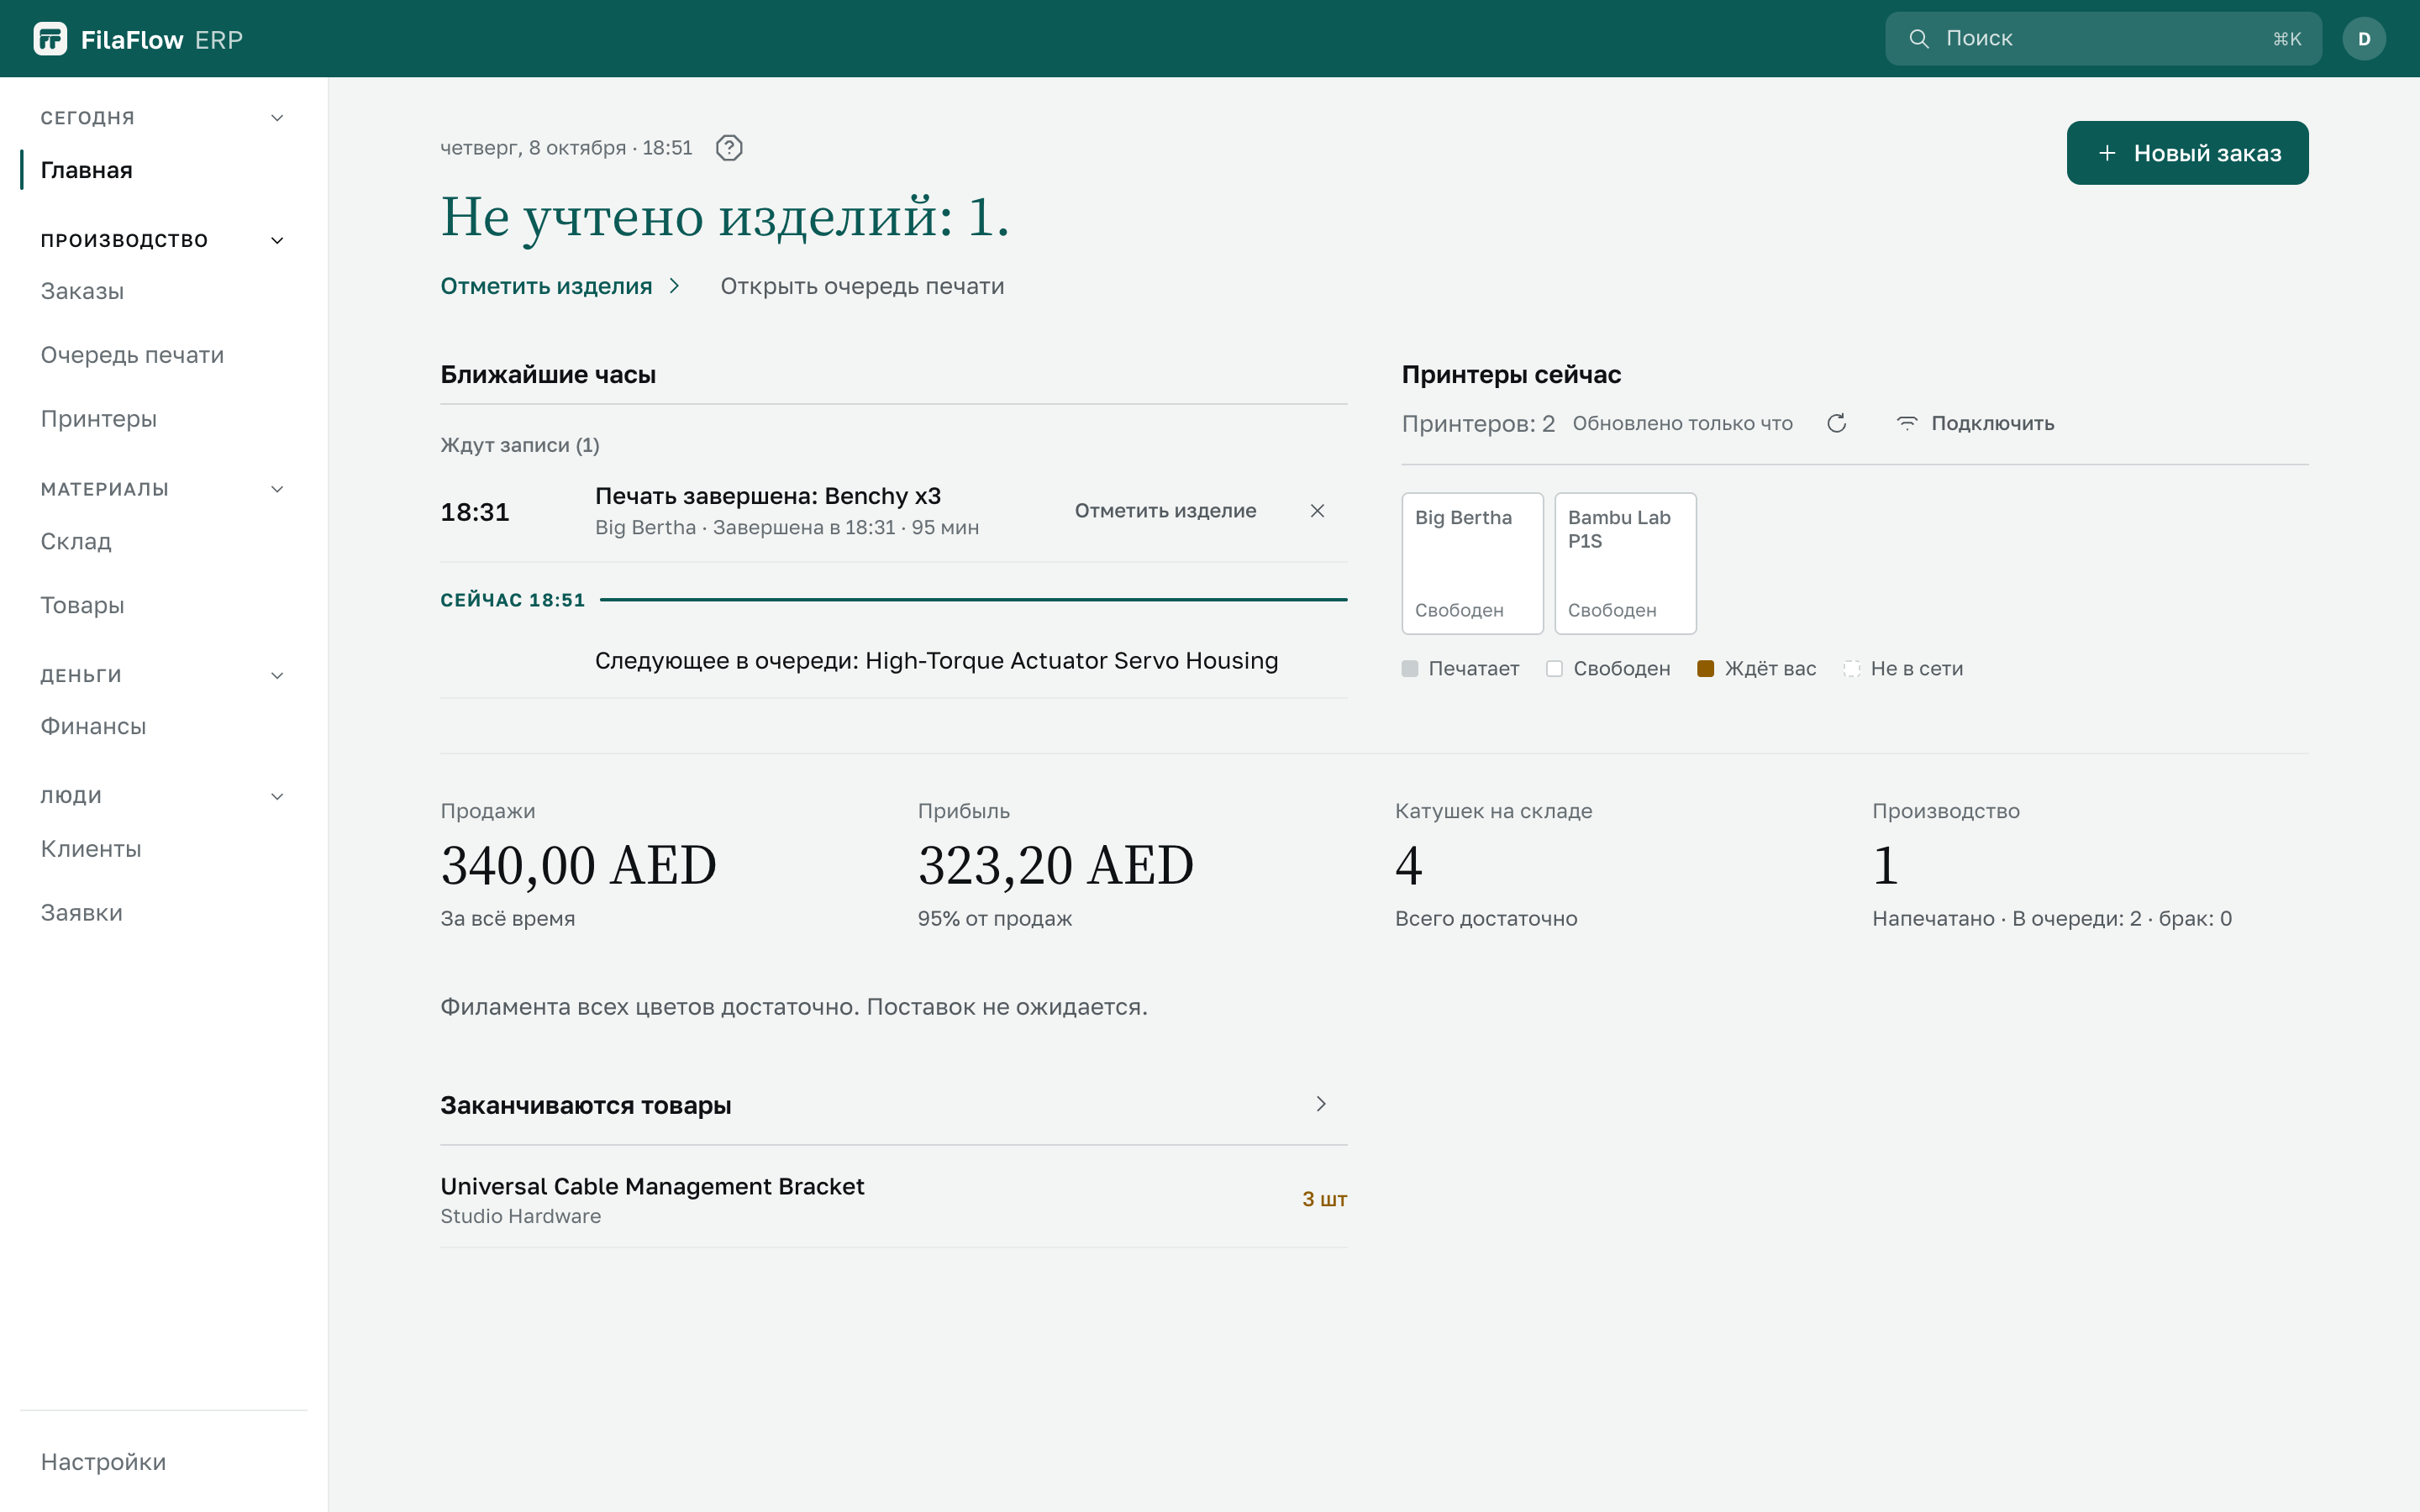The height and width of the screenshot is (1512, 2420).
Task: Click the Свободен legend swatch
Action: coord(1554,669)
